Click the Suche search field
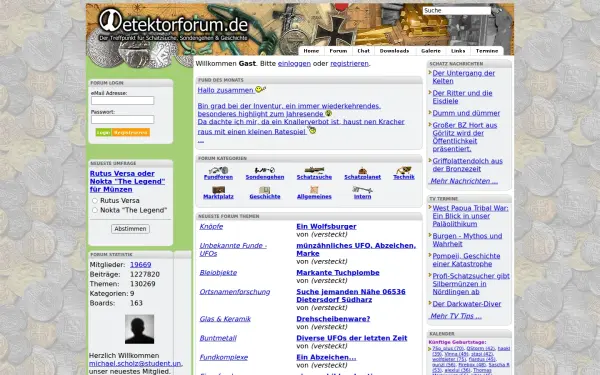Image resolution: width=600 pixels, height=375 pixels. (x=457, y=11)
